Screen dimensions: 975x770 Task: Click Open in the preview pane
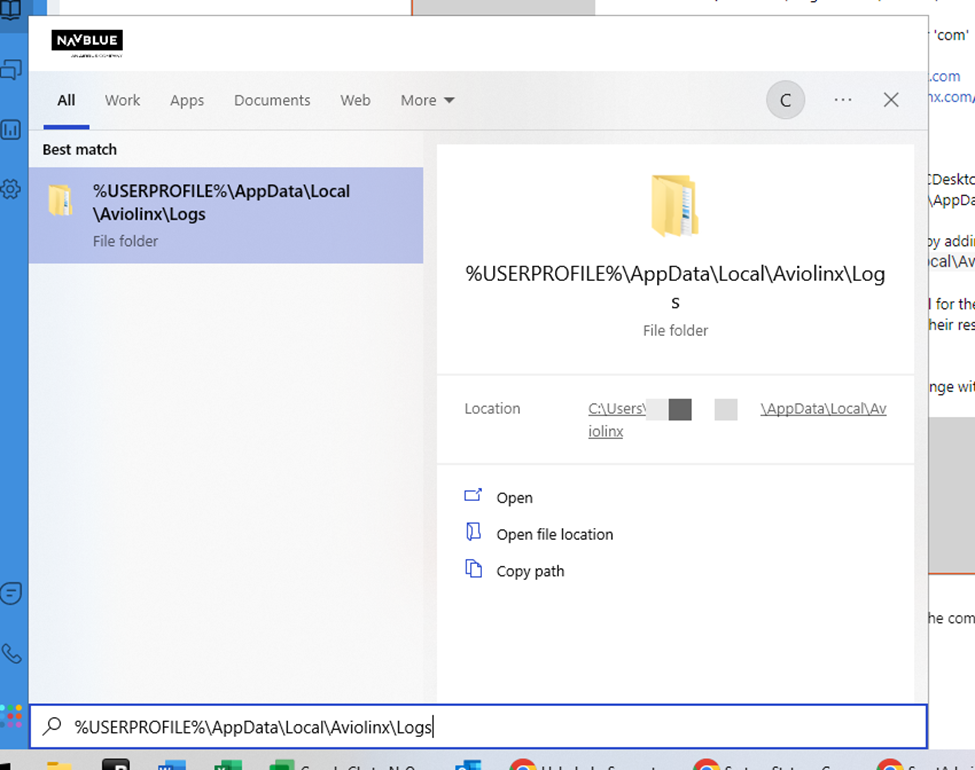coord(514,498)
